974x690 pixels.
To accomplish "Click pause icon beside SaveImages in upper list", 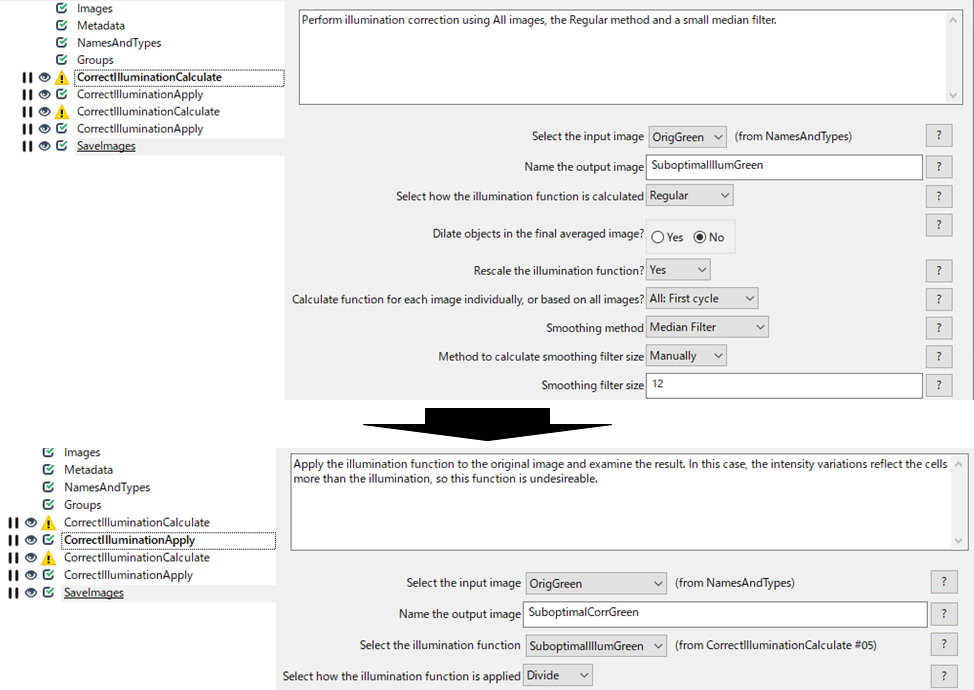I will [27, 146].
